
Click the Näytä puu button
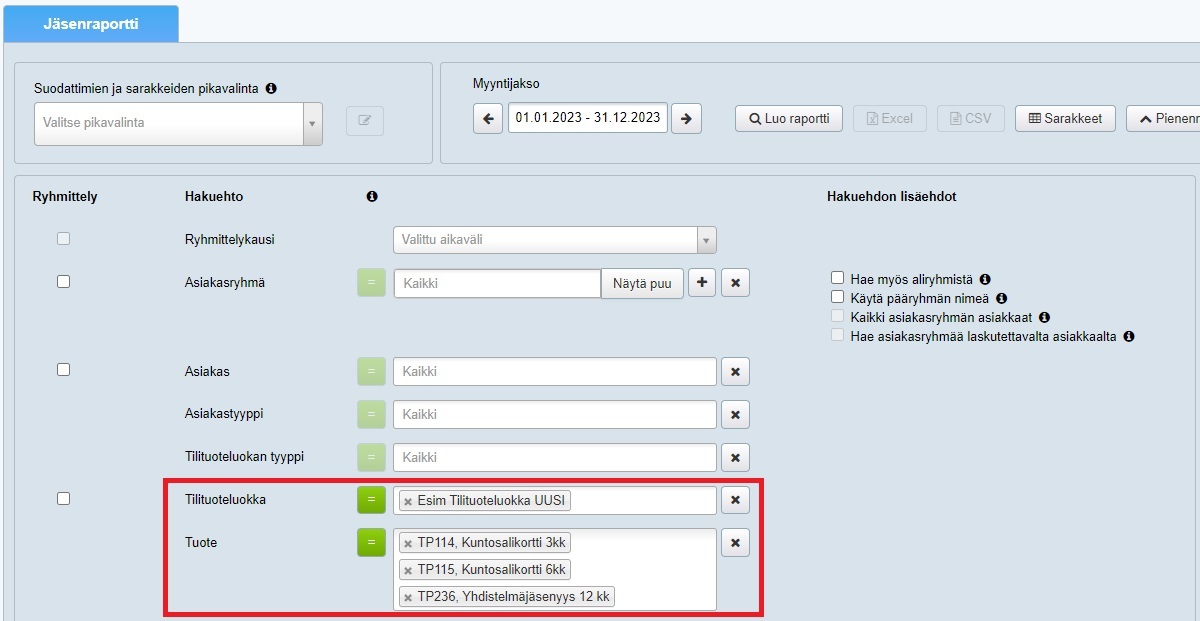[642, 283]
